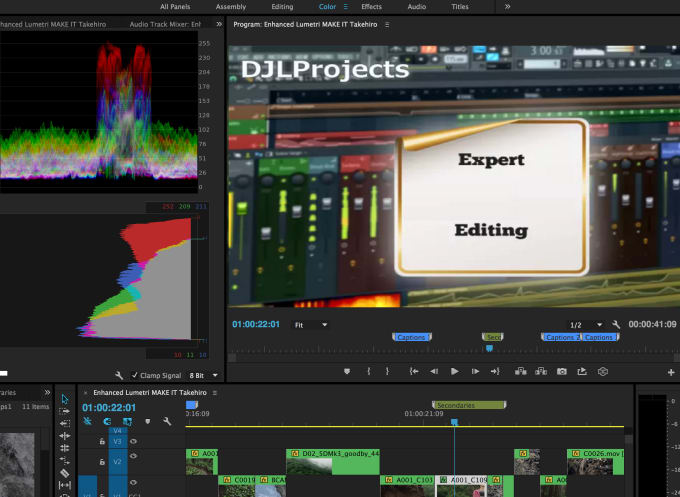Toggle Snap in timeline
Viewport: 680px width, 497px height.
coord(107,421)
